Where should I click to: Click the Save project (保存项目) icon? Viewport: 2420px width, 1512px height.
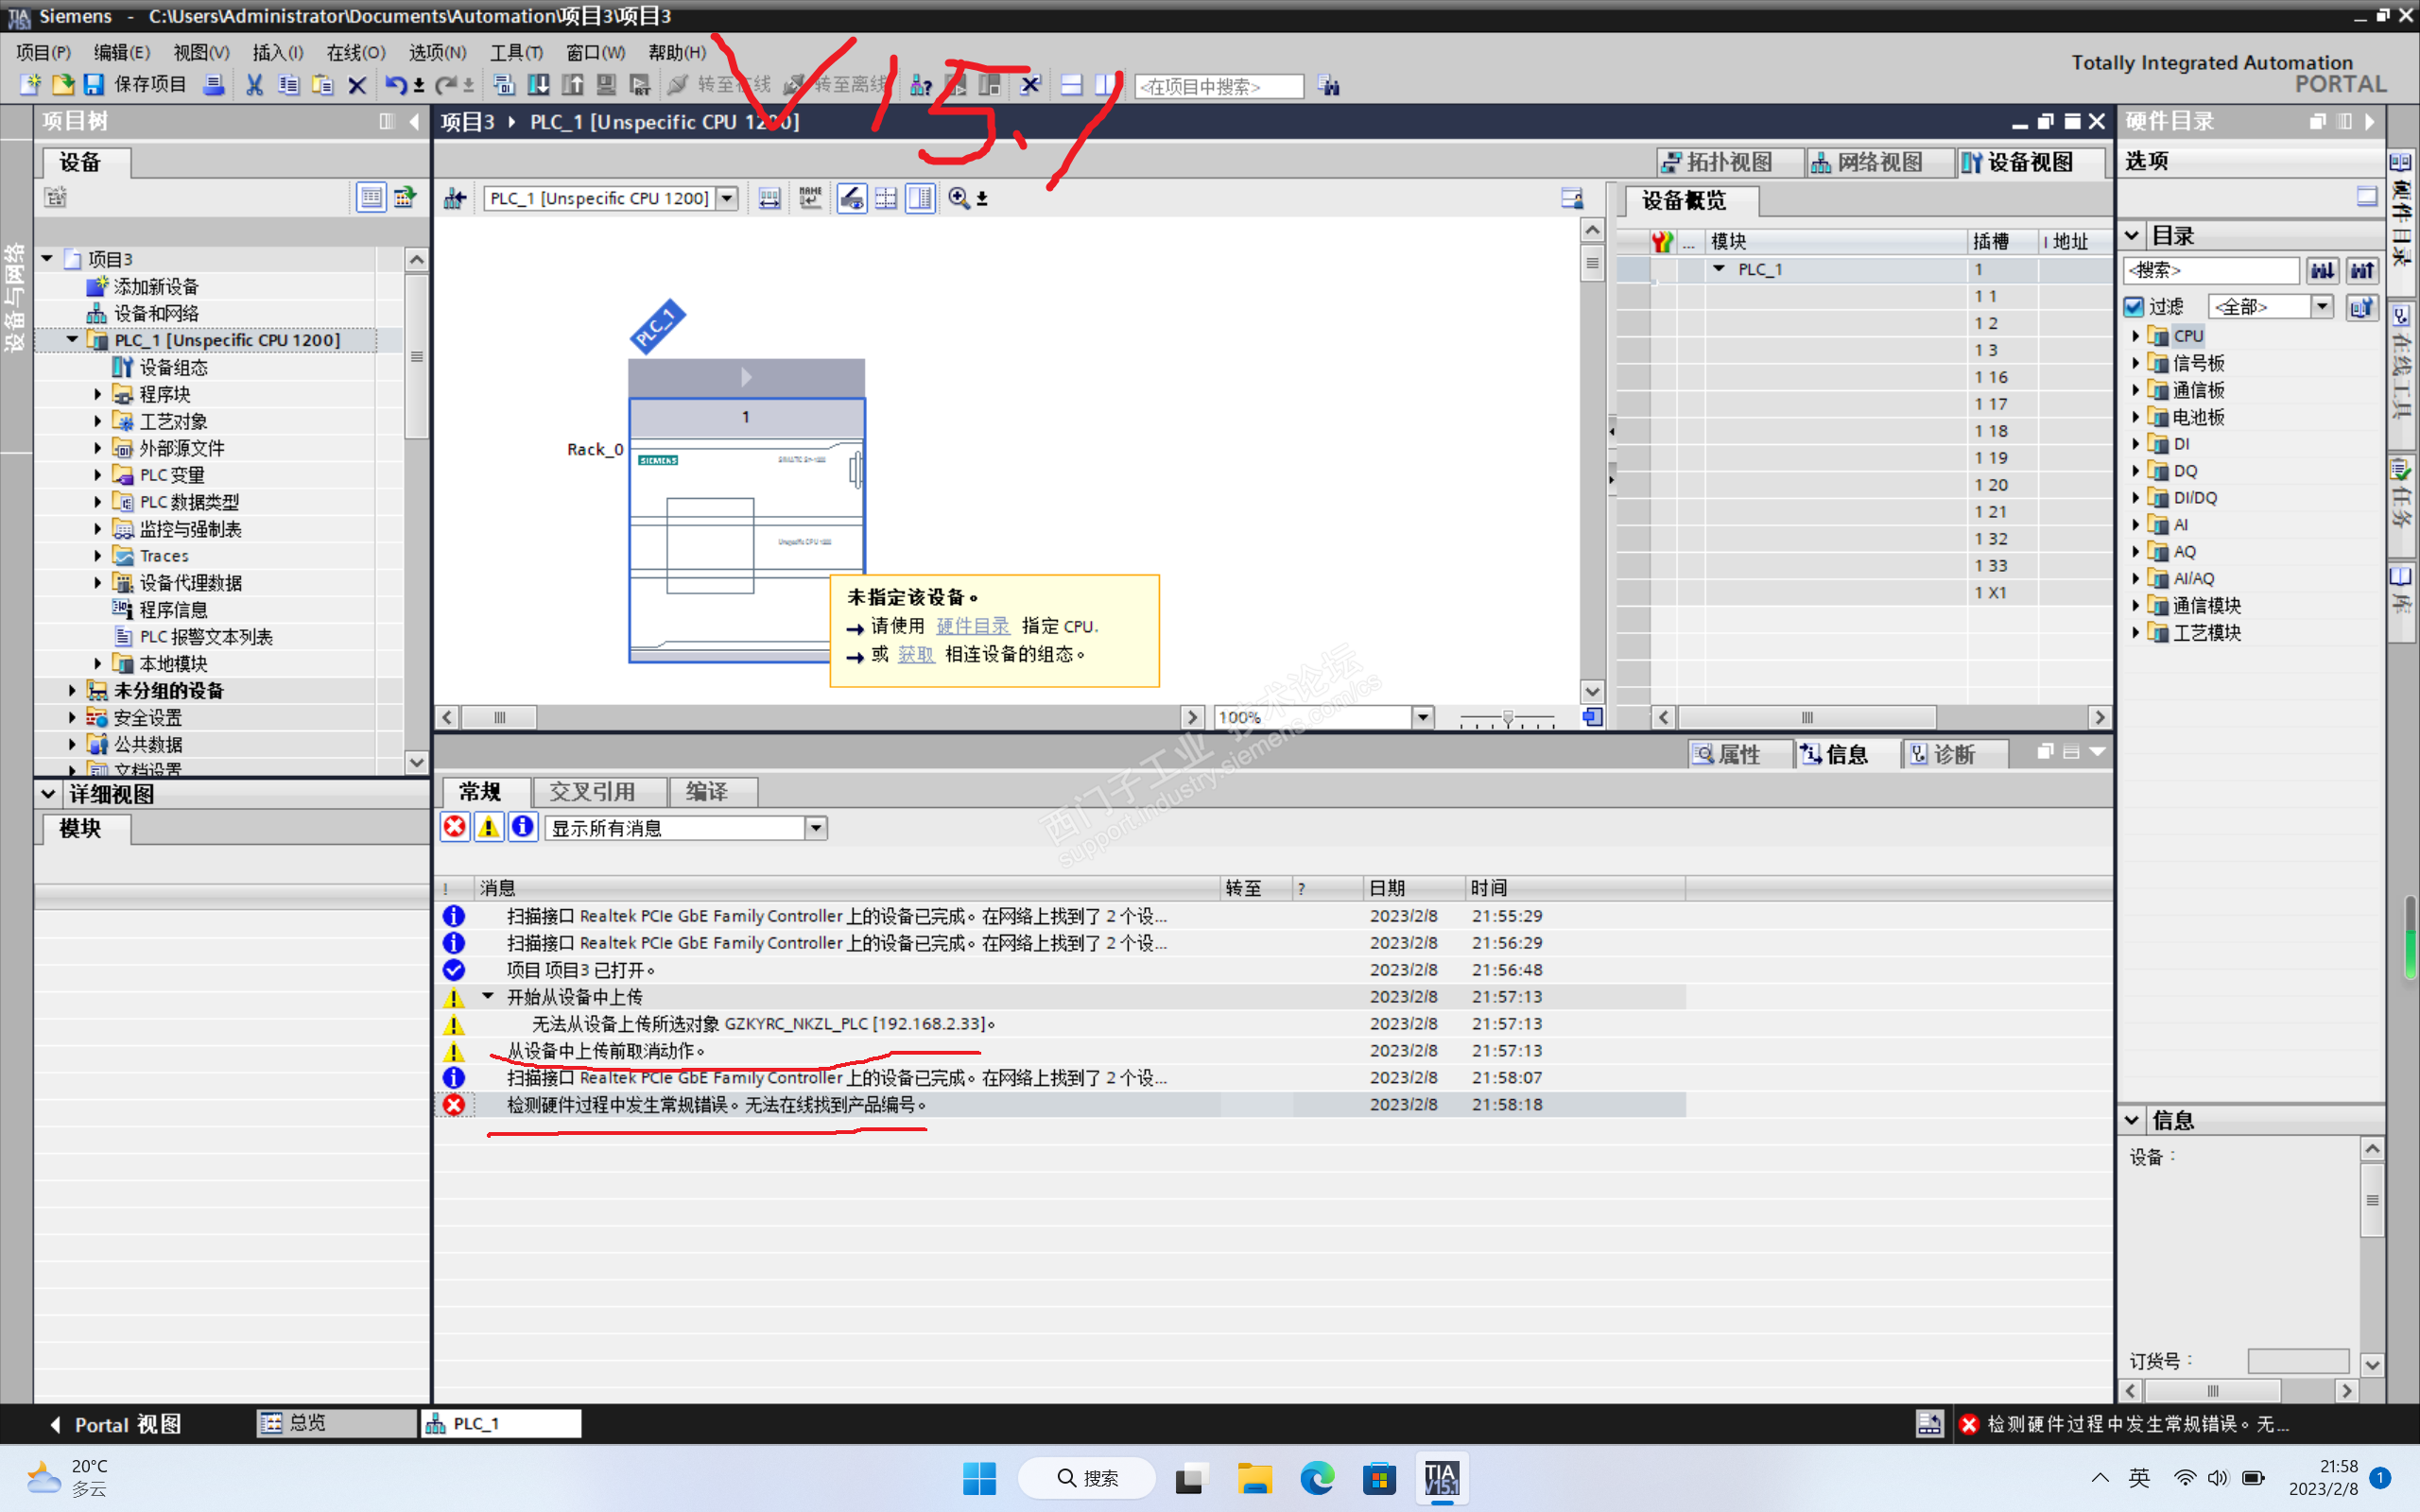coord(94,85)
